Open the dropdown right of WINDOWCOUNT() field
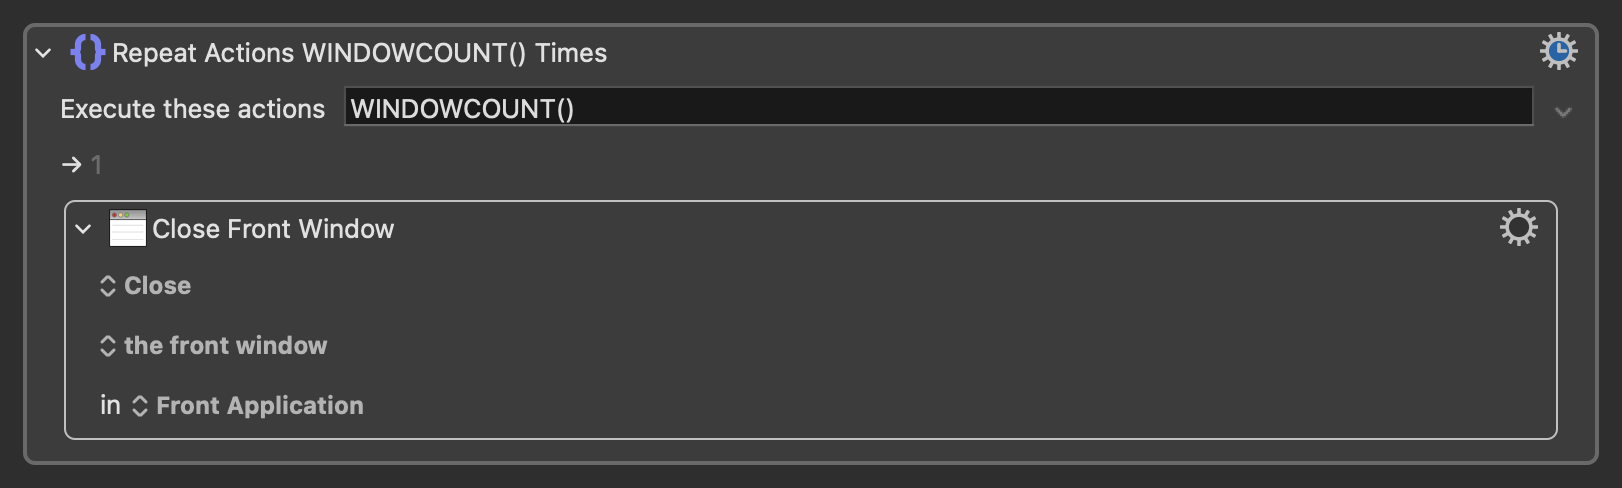The image size is (1622, 488). pyautogui.click(x=1563, y=112)
